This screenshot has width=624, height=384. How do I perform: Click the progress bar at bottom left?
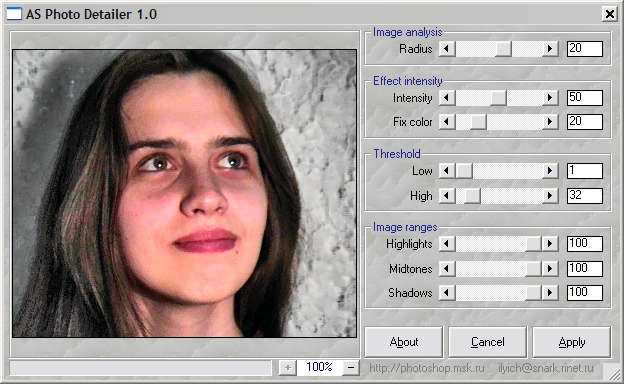point(141,368)
